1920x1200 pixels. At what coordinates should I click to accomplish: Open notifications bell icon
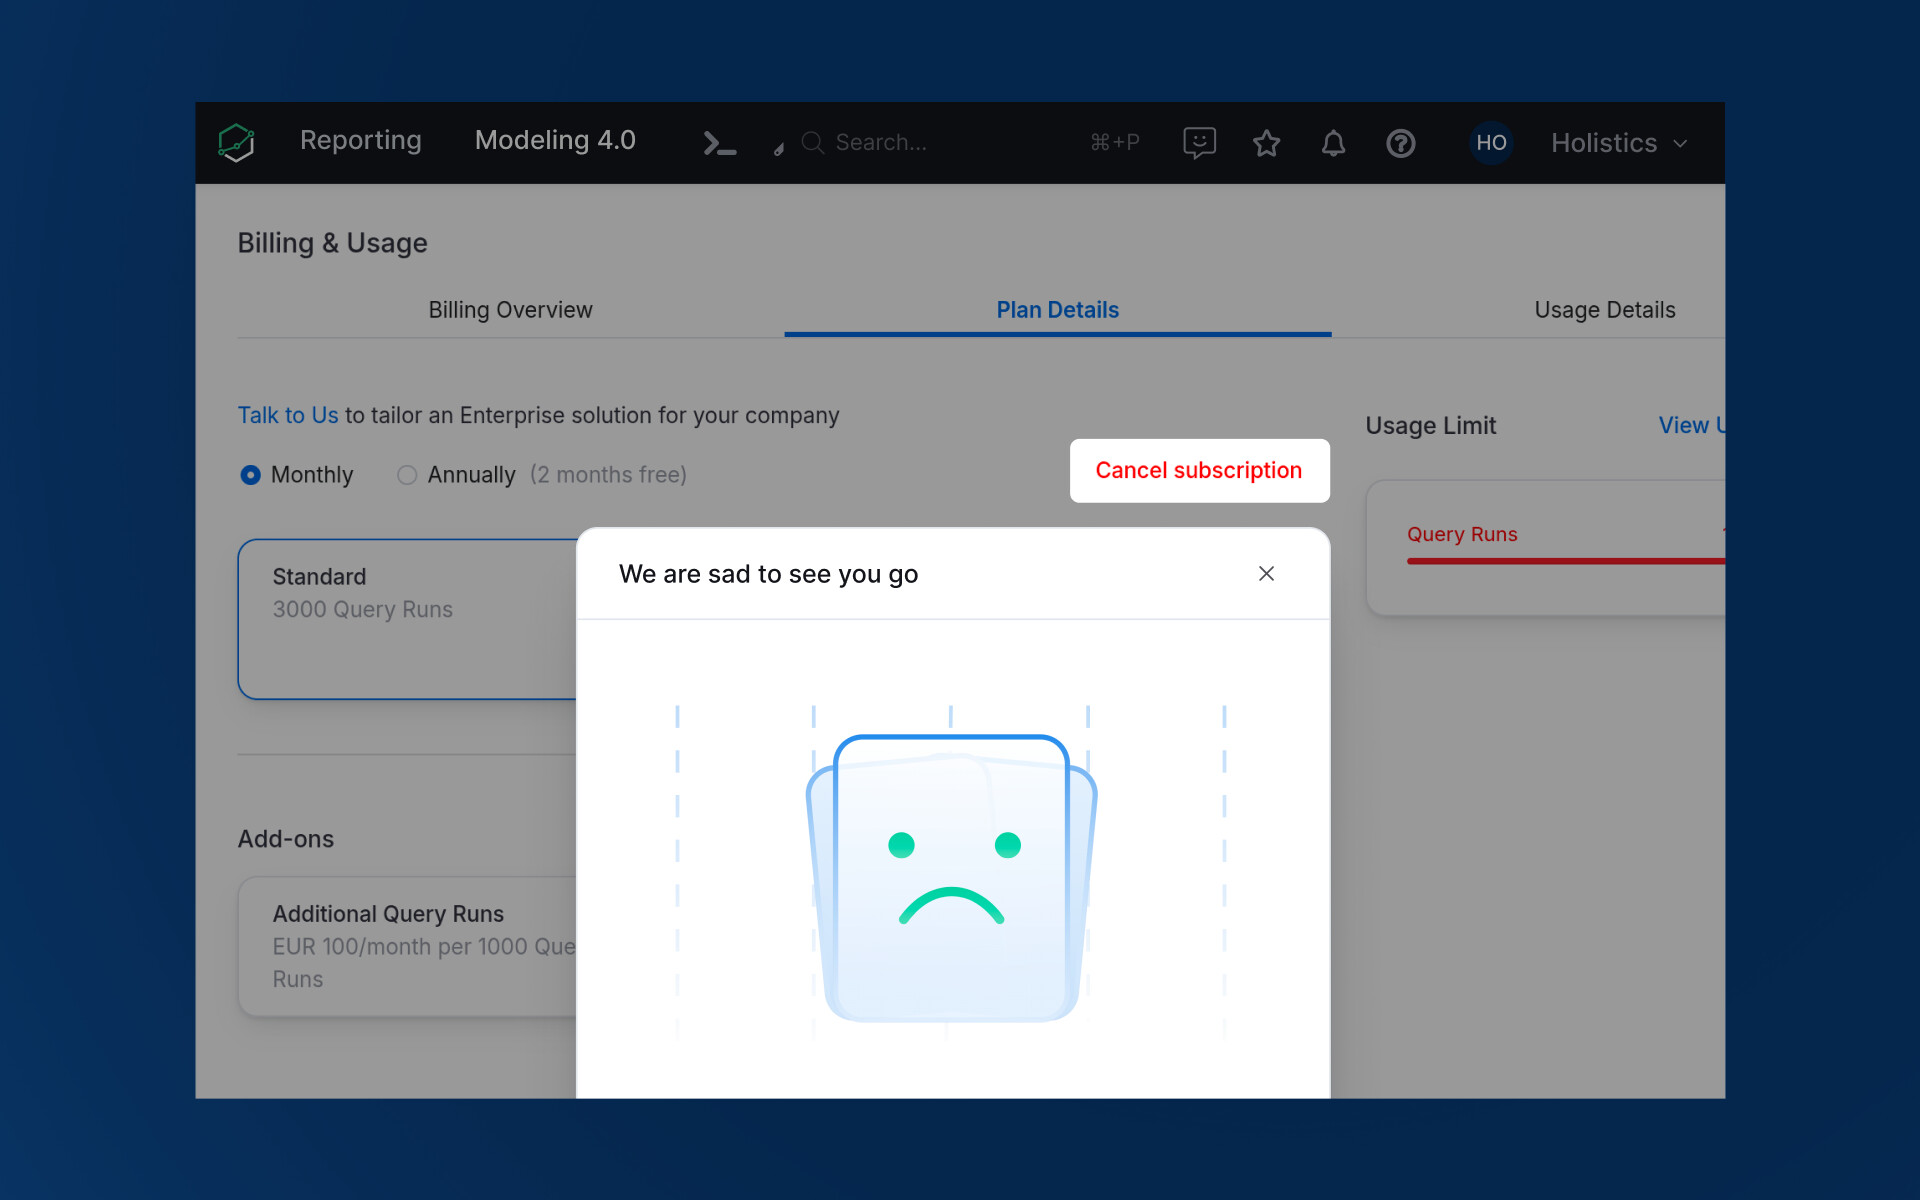pyautogui.click(x=1333, y=143)
